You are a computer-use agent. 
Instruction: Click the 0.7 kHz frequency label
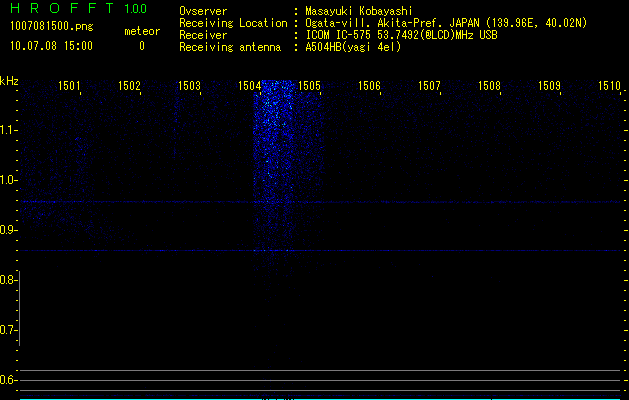tap(8, 330)
